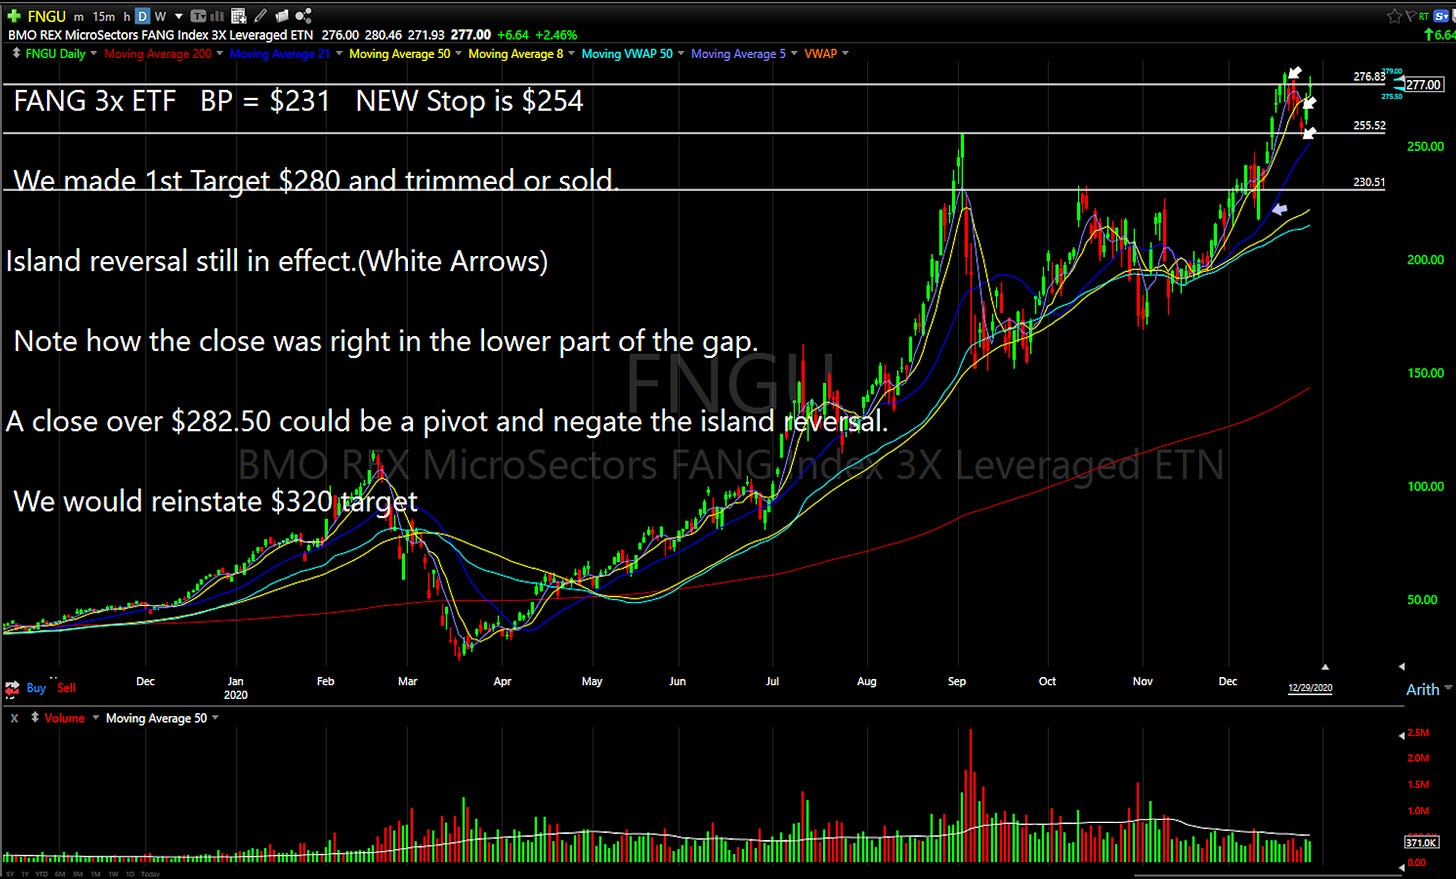Click the triangle at top of the volume scale
Viewport: 1456px width, 879px height.
pyautogui.click(x=1400, y=735)
